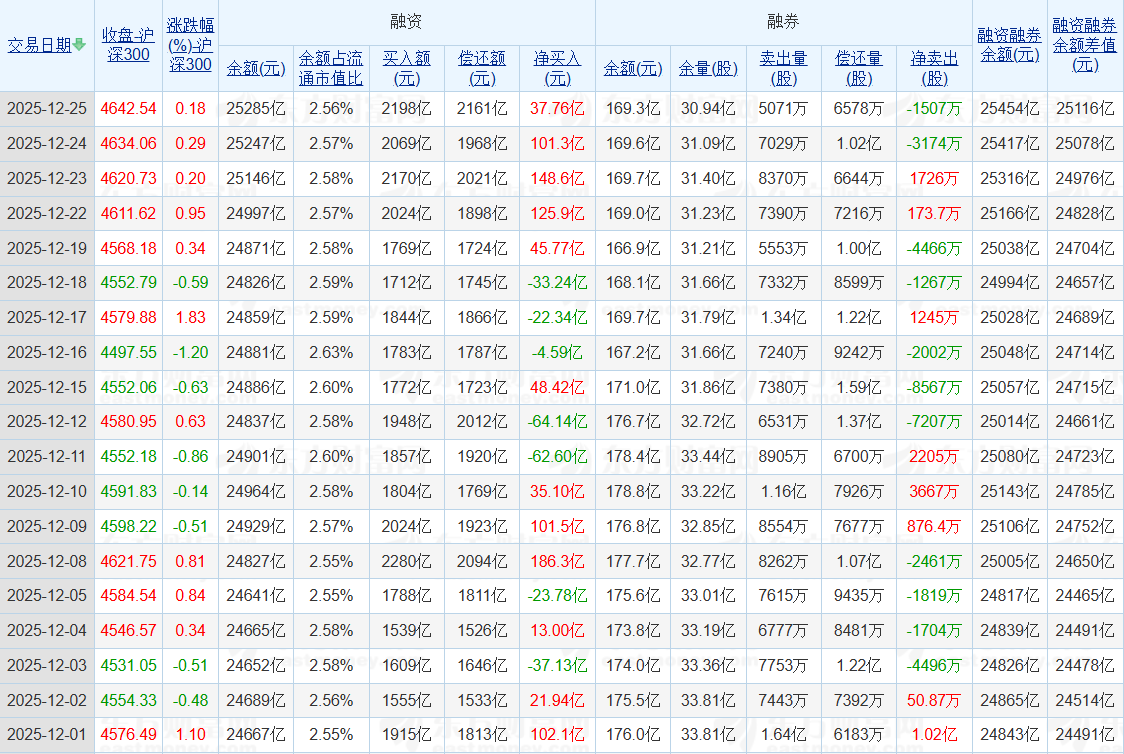The image size is (1124, 754).
Task: Click total balance 24817亿
Action: [x=1009, y=596]
